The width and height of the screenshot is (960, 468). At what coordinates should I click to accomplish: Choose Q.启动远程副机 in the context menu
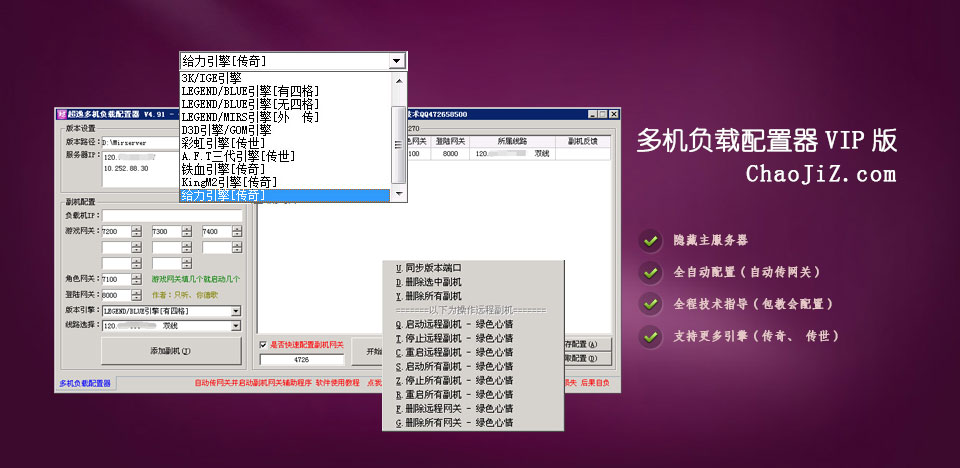473,324
